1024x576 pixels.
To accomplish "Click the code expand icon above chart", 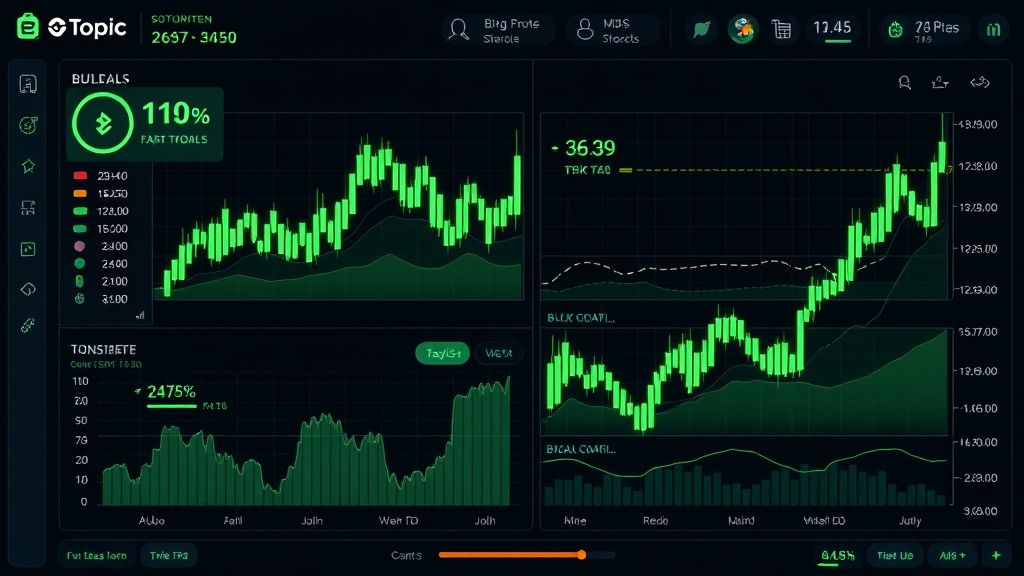I will click(980, 82).
